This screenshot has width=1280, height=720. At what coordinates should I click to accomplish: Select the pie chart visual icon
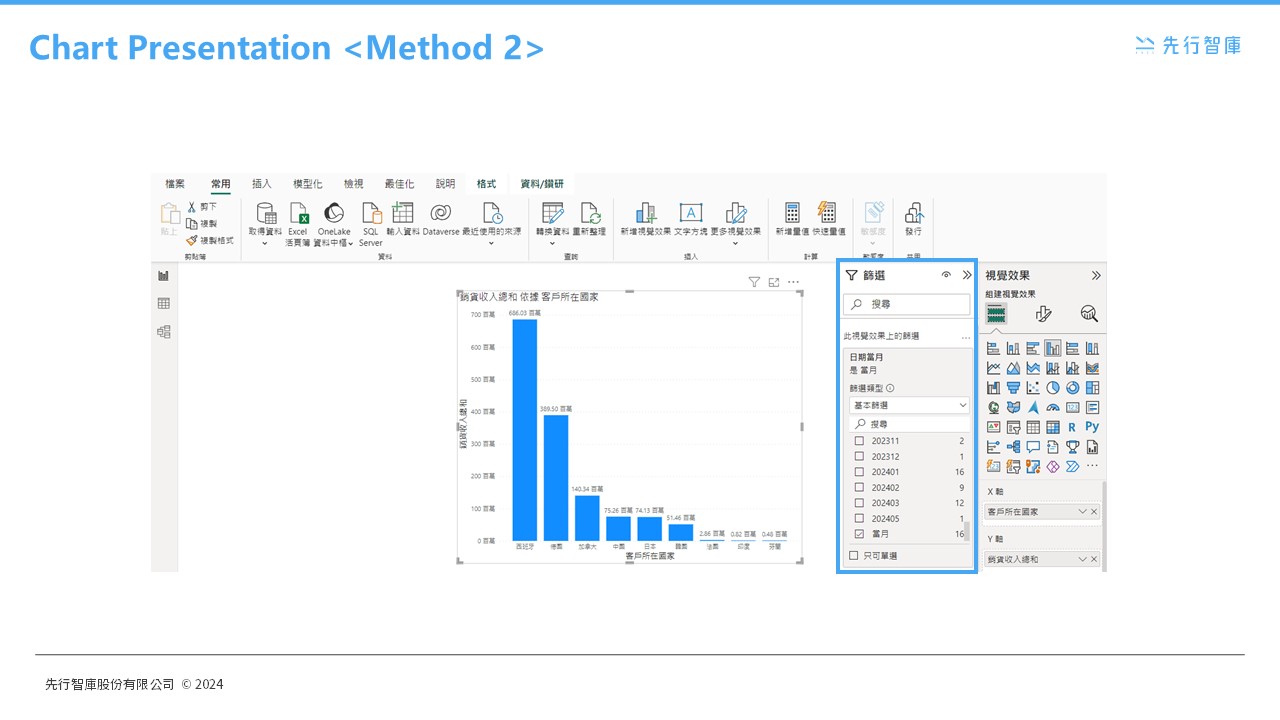(1051, 386)
